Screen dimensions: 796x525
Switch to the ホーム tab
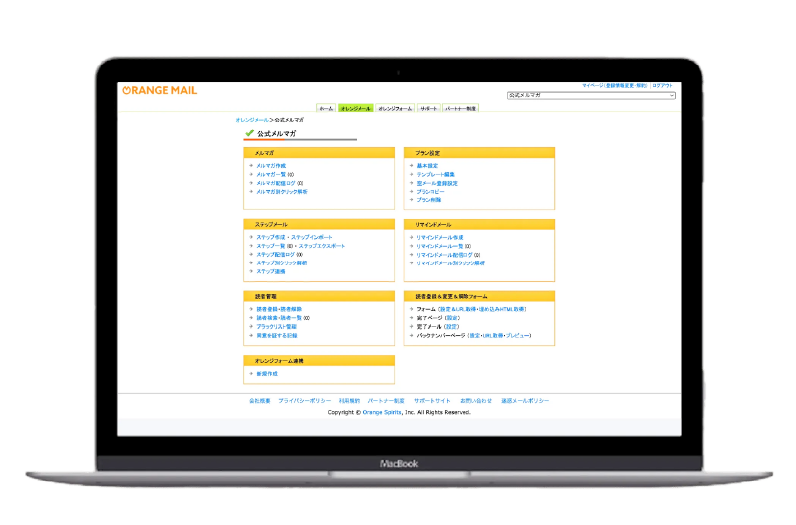(x=326, y=107)
